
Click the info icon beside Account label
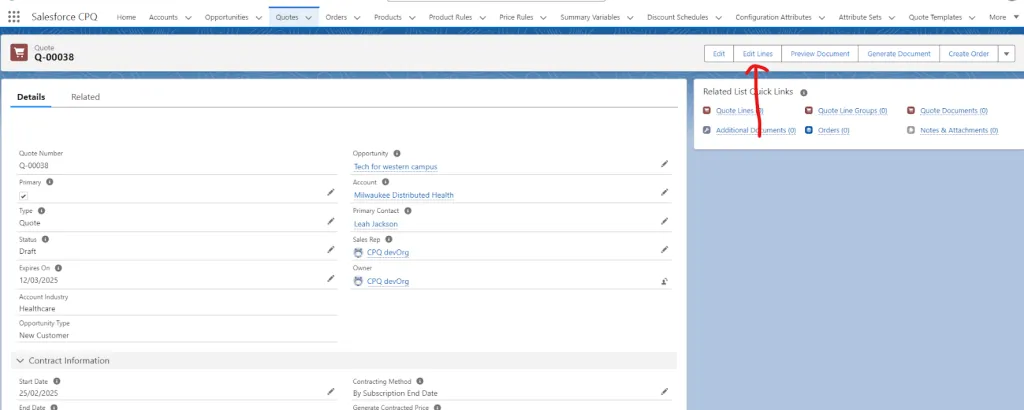pos(385,182)
